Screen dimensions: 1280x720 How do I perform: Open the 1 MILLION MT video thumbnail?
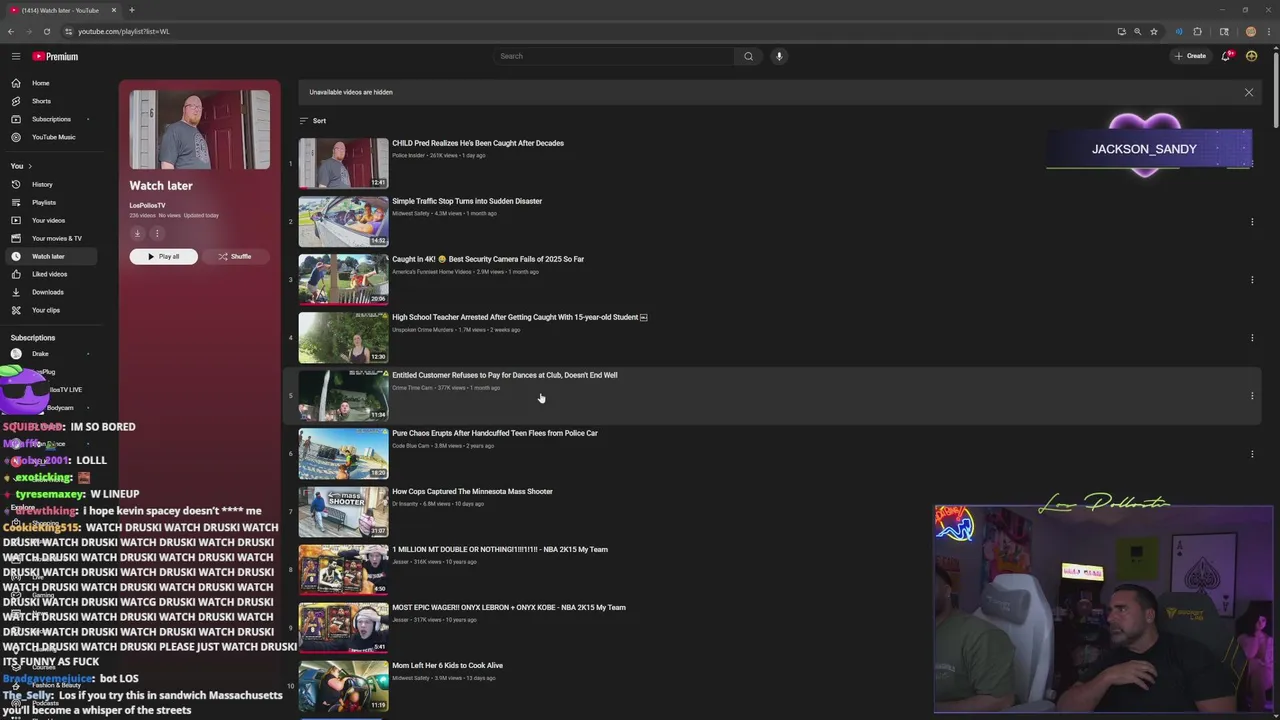[x=343, y=569]
